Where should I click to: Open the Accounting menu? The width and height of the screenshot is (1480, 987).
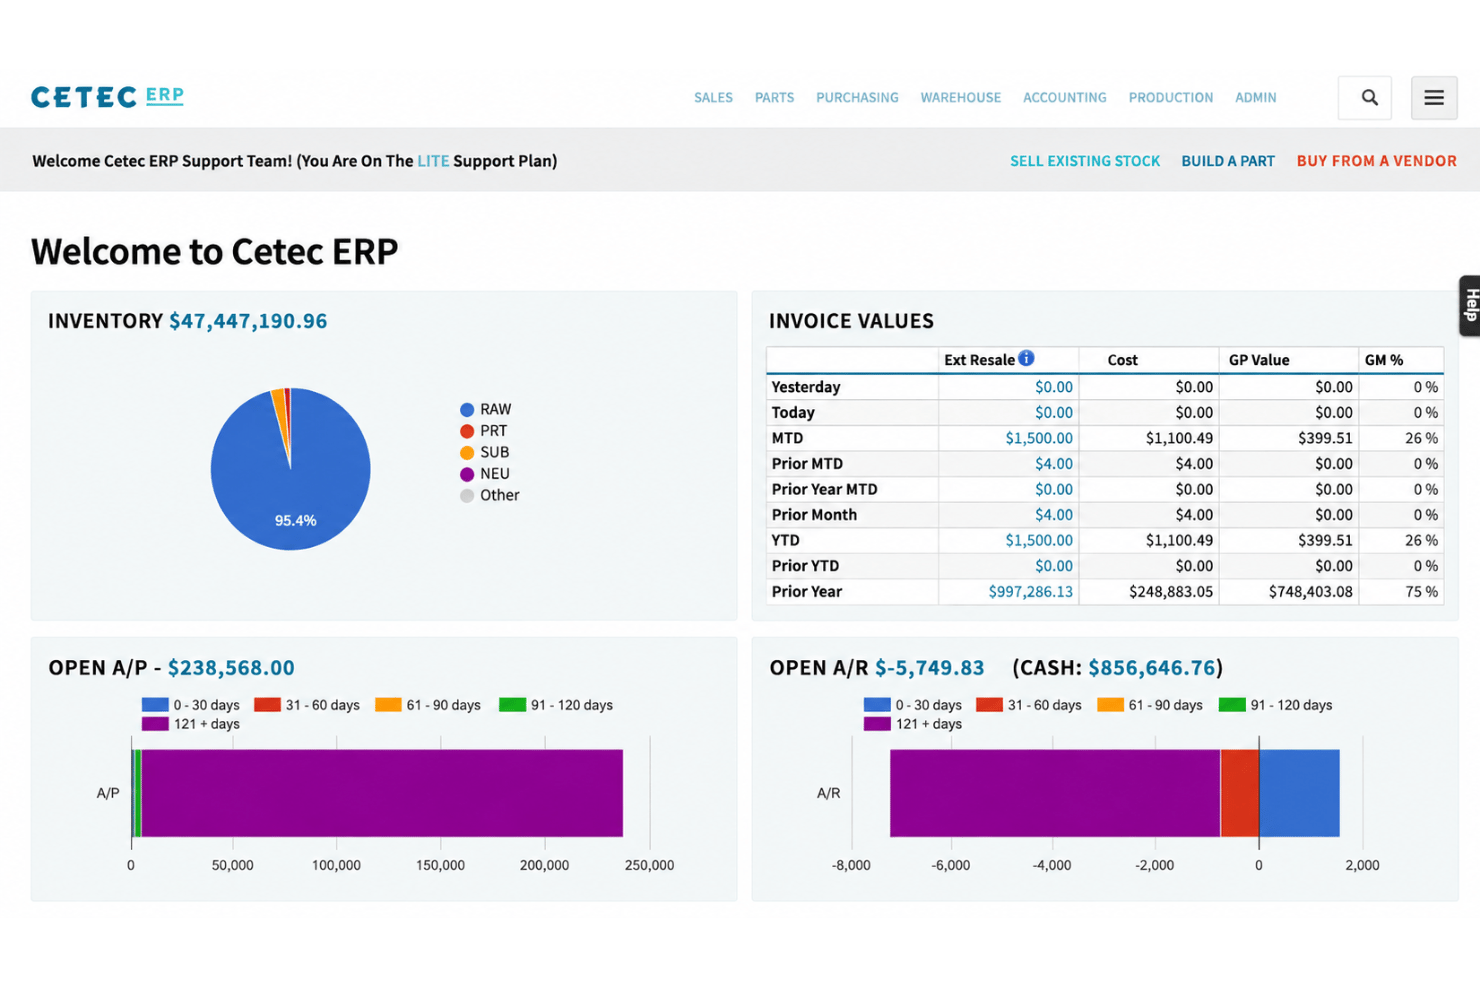point(1065,97)
